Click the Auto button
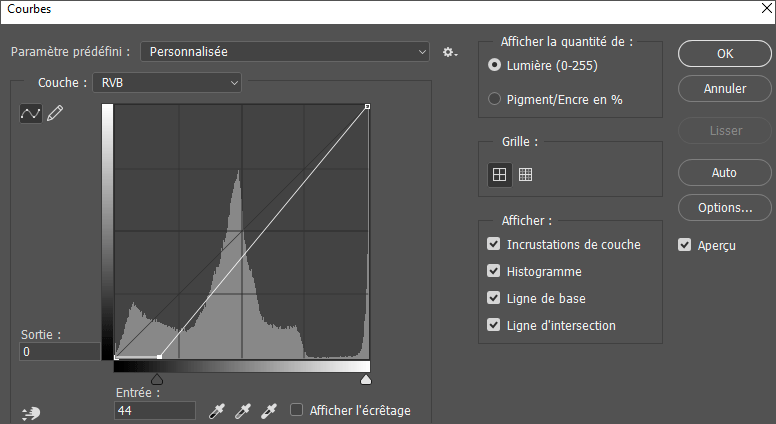This screenshot has height=424, width=776. 724,173
